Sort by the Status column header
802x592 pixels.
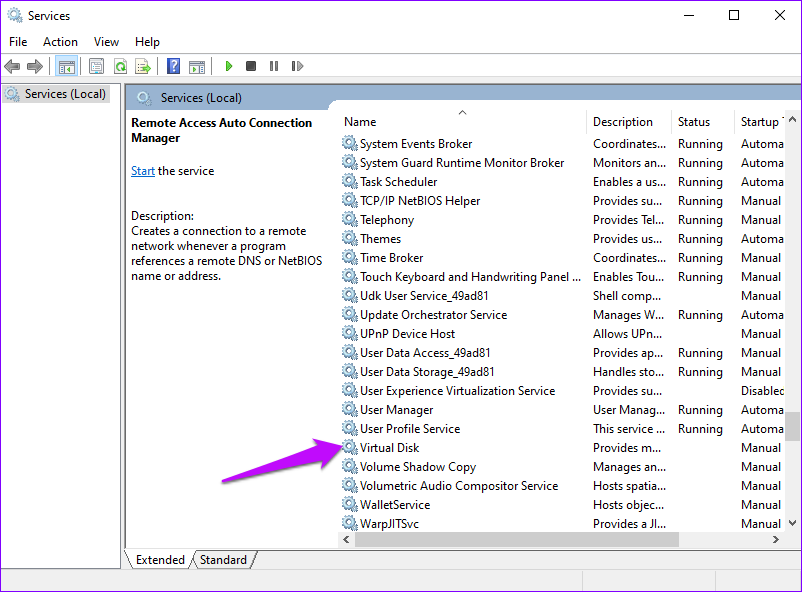702,122
